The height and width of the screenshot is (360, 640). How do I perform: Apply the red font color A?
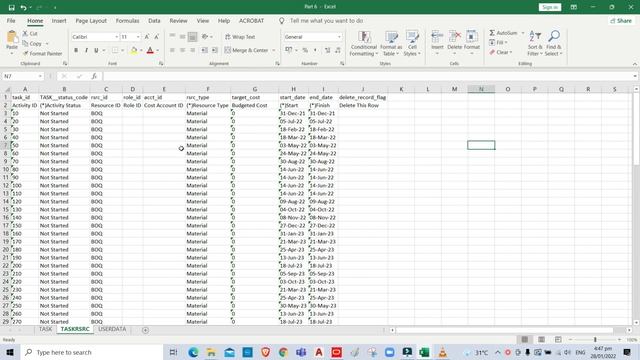(150, 50)
